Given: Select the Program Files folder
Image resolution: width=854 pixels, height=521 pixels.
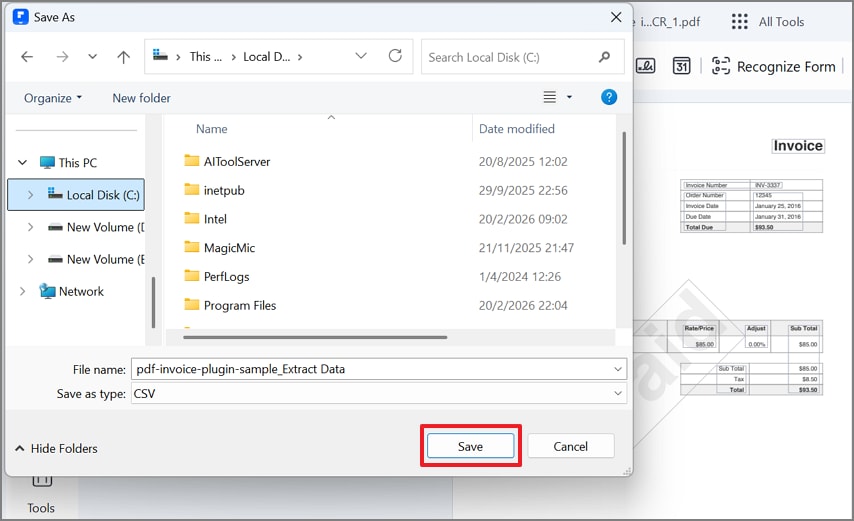Looking at the screenshot, I should pyautogui.click(x=240, y=305).
